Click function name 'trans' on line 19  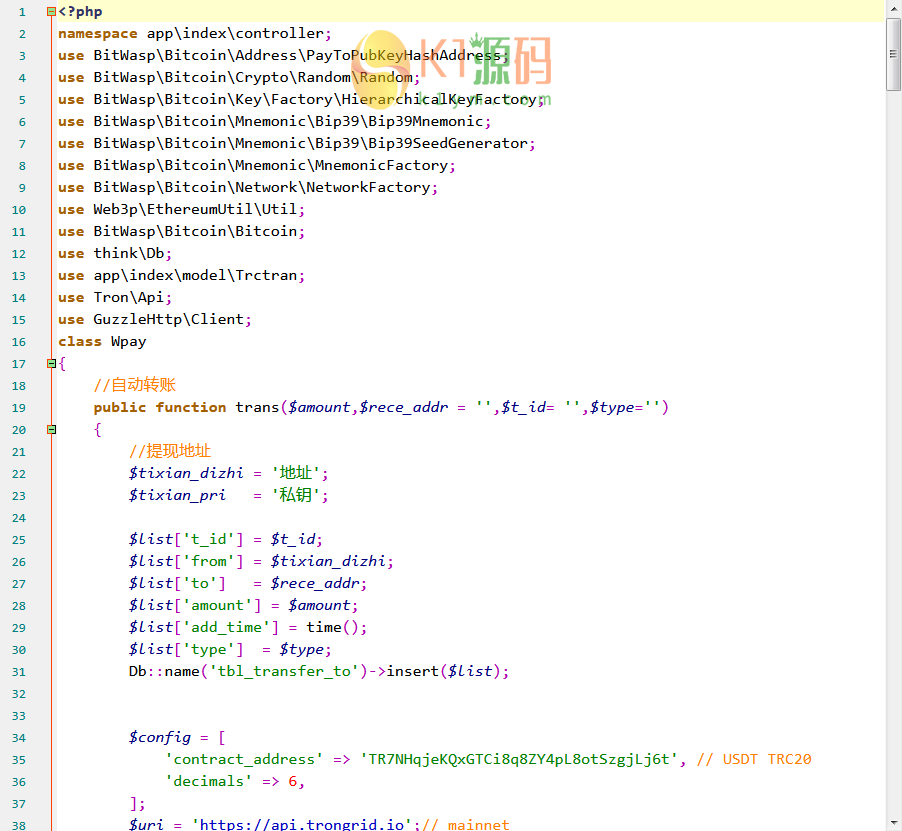[257, 408]
